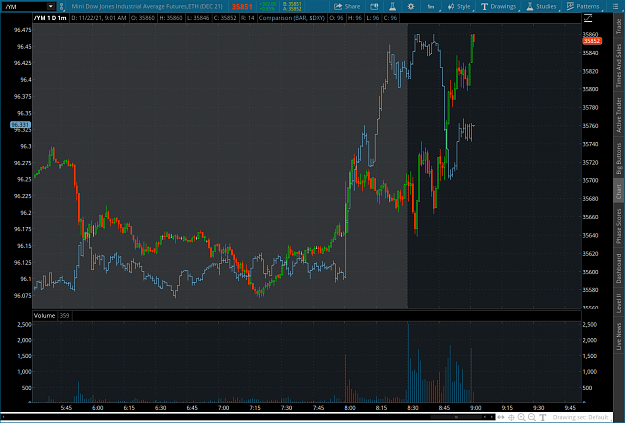This screenshot has width=625, height=423.
Task: Click the 35852 last price bubble
Action: click(x=592, y=41)
